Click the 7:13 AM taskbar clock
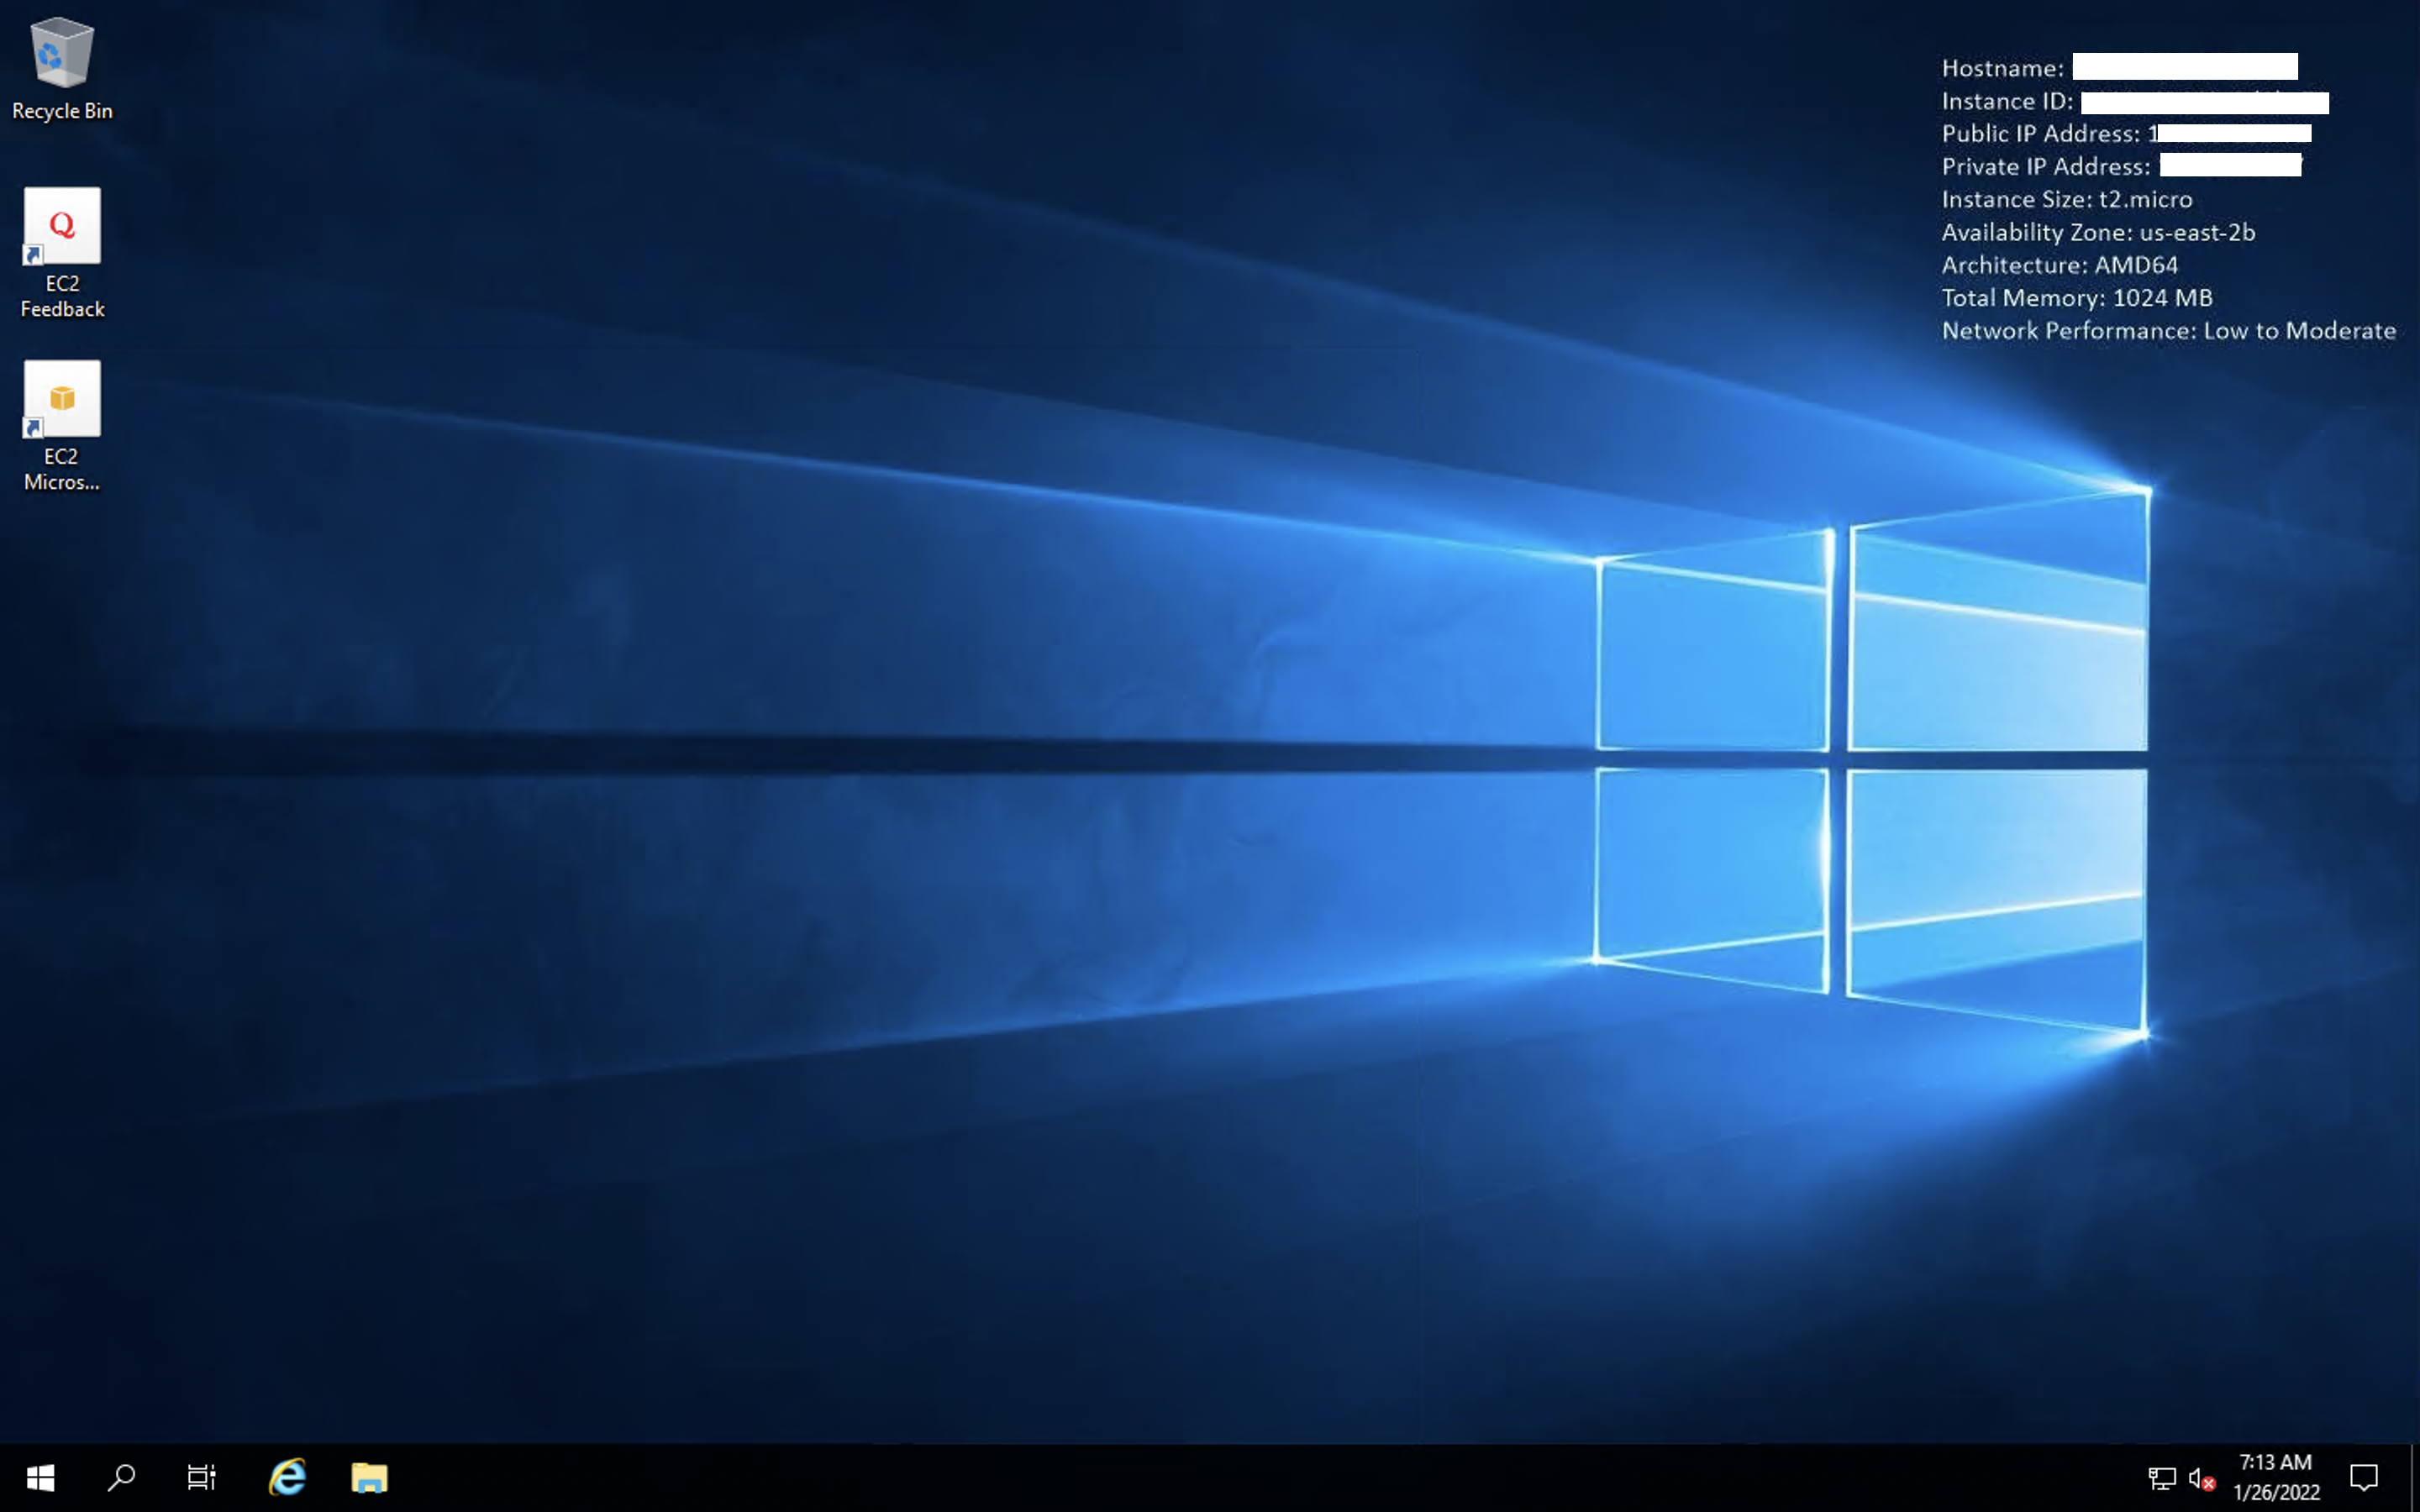The width and height of the screenshot is (2420, 1512). [2276, 1477]
